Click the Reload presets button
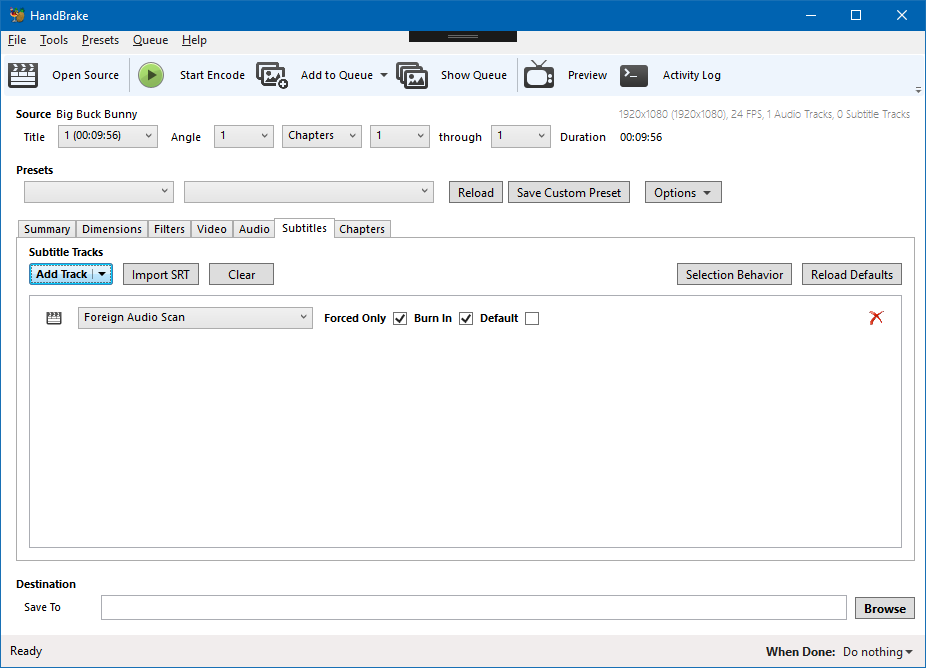926x668 pixels. coord(476,193)
